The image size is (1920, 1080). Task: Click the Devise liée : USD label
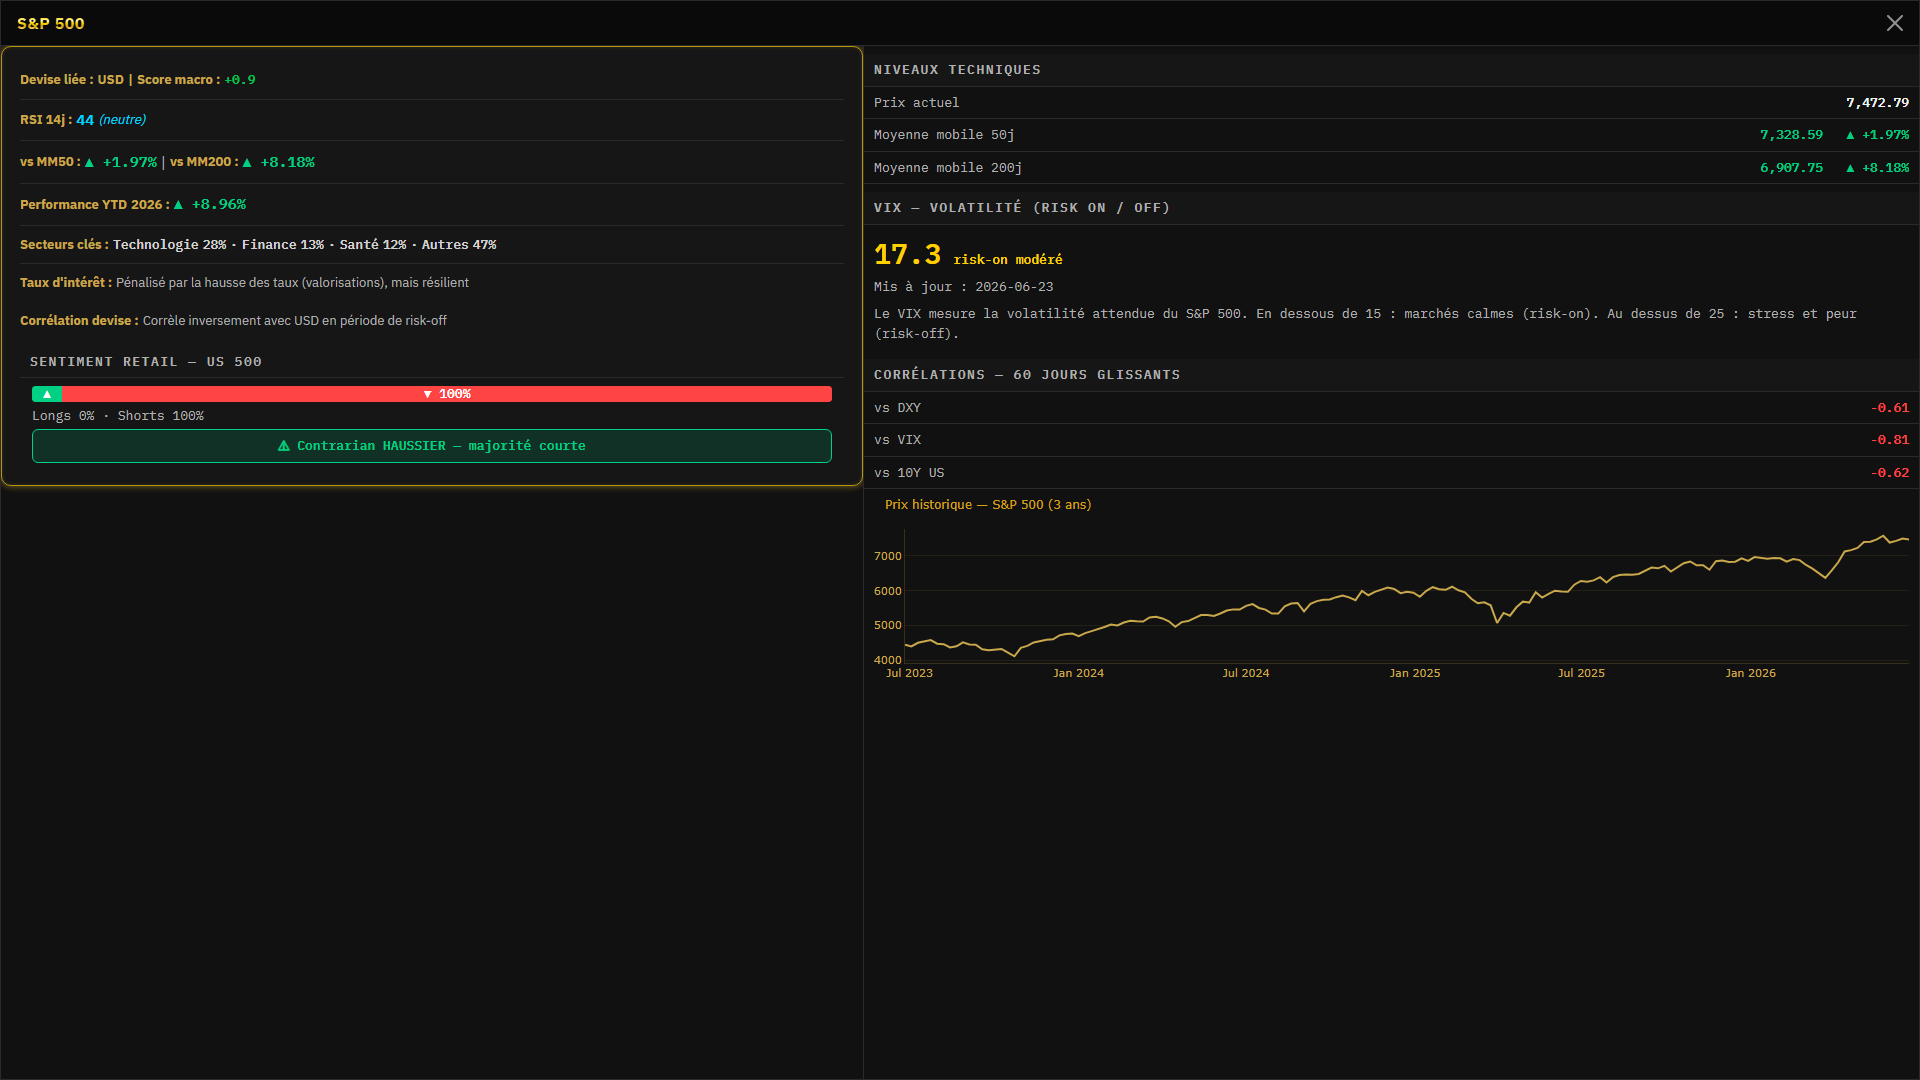pyautogui.click(x=72, y=80)
